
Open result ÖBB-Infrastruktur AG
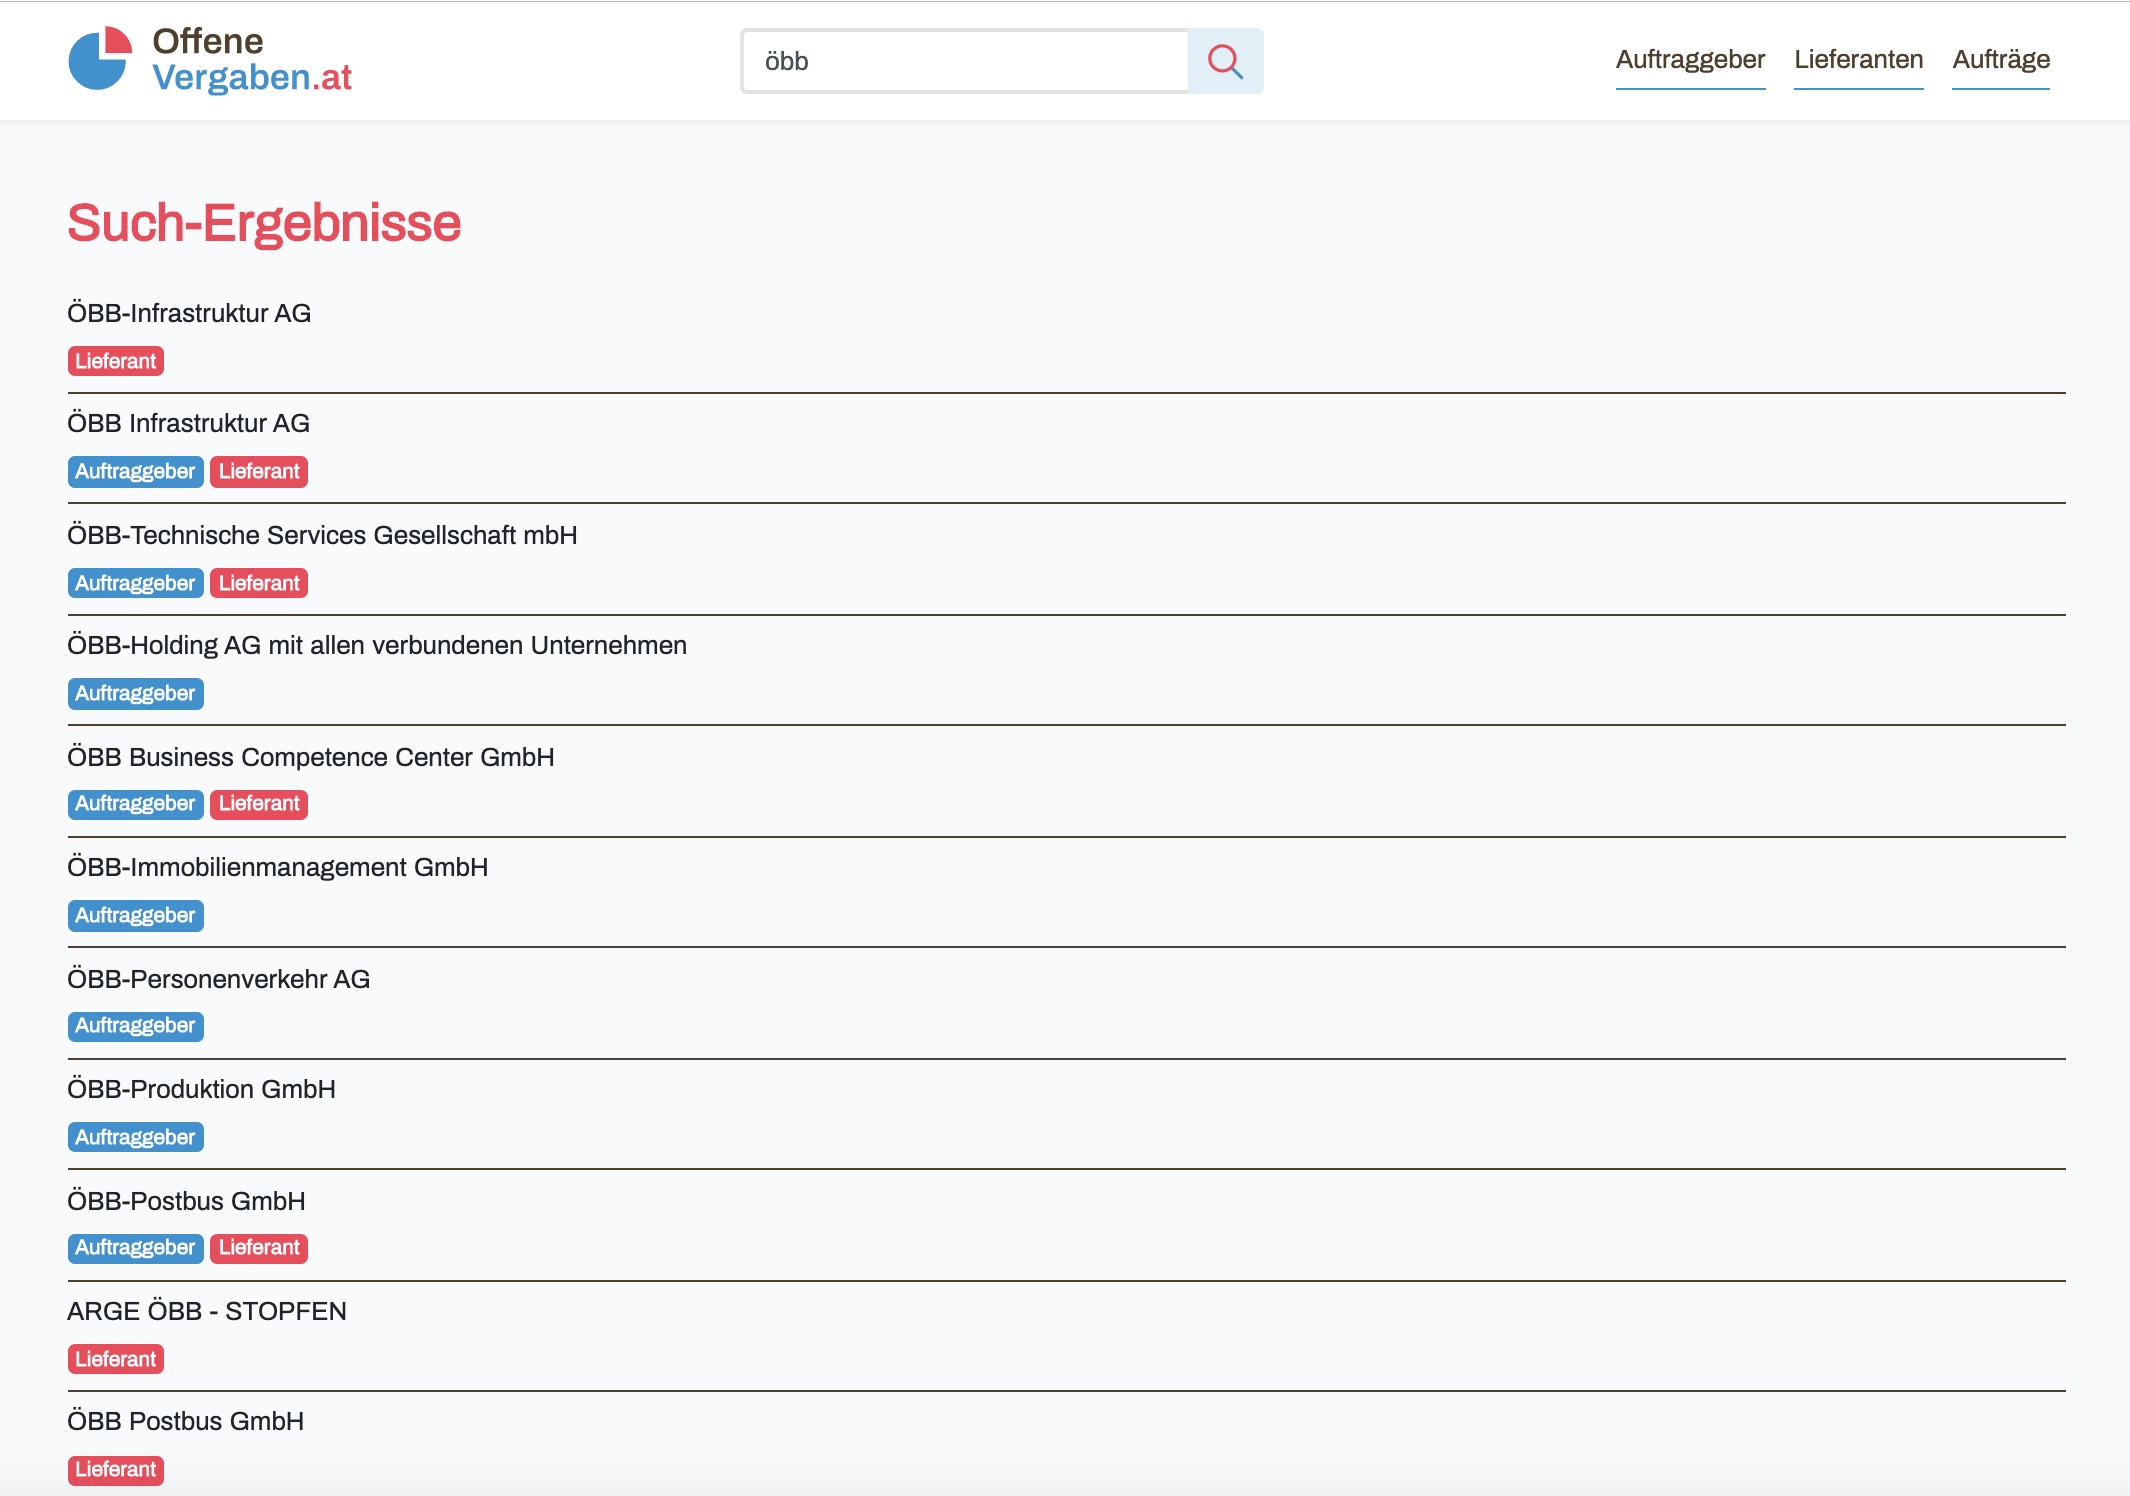click(x=189, y=313)
